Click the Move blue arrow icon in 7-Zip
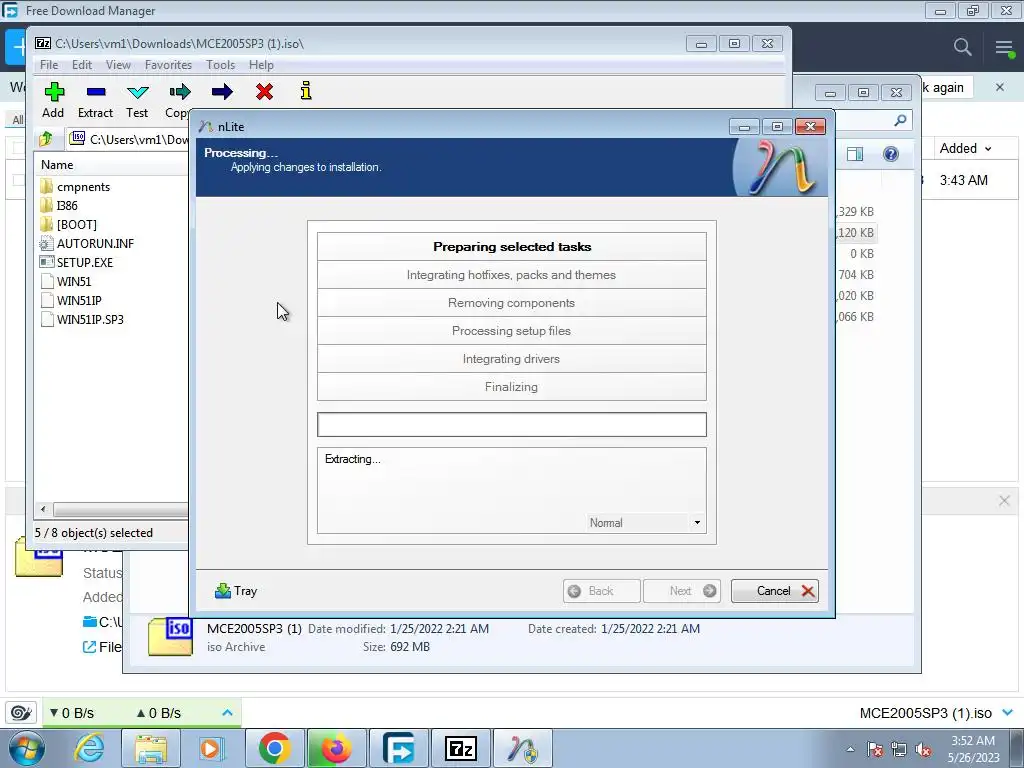 click(222, 91)
